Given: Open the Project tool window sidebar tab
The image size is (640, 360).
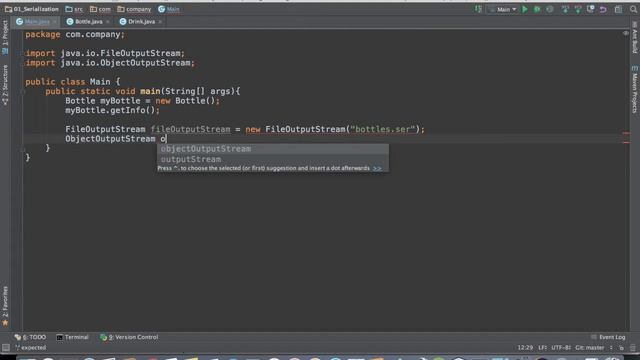Looking at the screenshot, I should coord(5,37).
